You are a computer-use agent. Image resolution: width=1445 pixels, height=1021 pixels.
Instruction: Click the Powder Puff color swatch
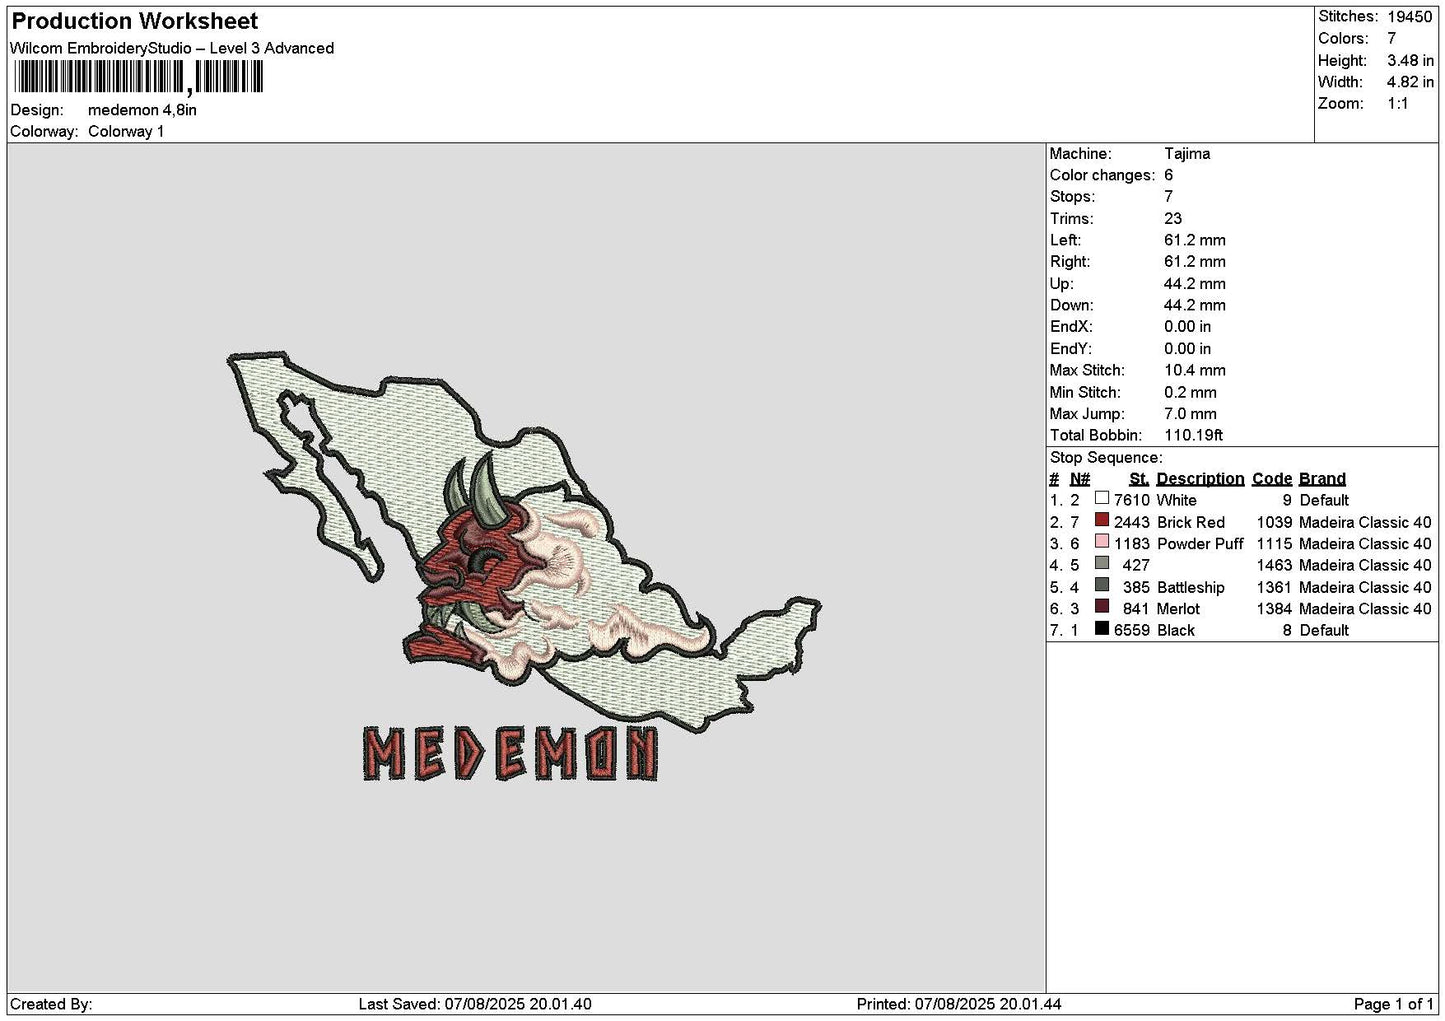tap(1101, 542)
